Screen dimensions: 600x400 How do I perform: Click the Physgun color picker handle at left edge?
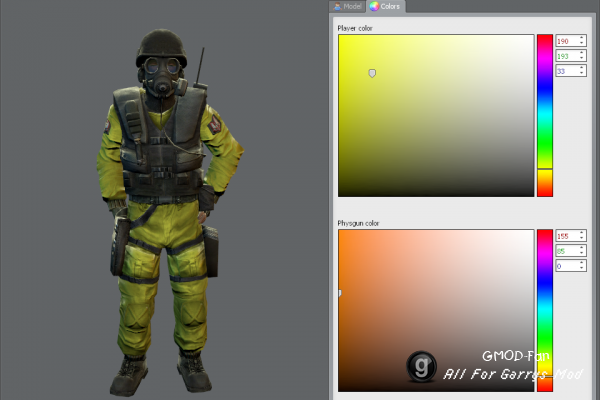[x=339, y=293]
